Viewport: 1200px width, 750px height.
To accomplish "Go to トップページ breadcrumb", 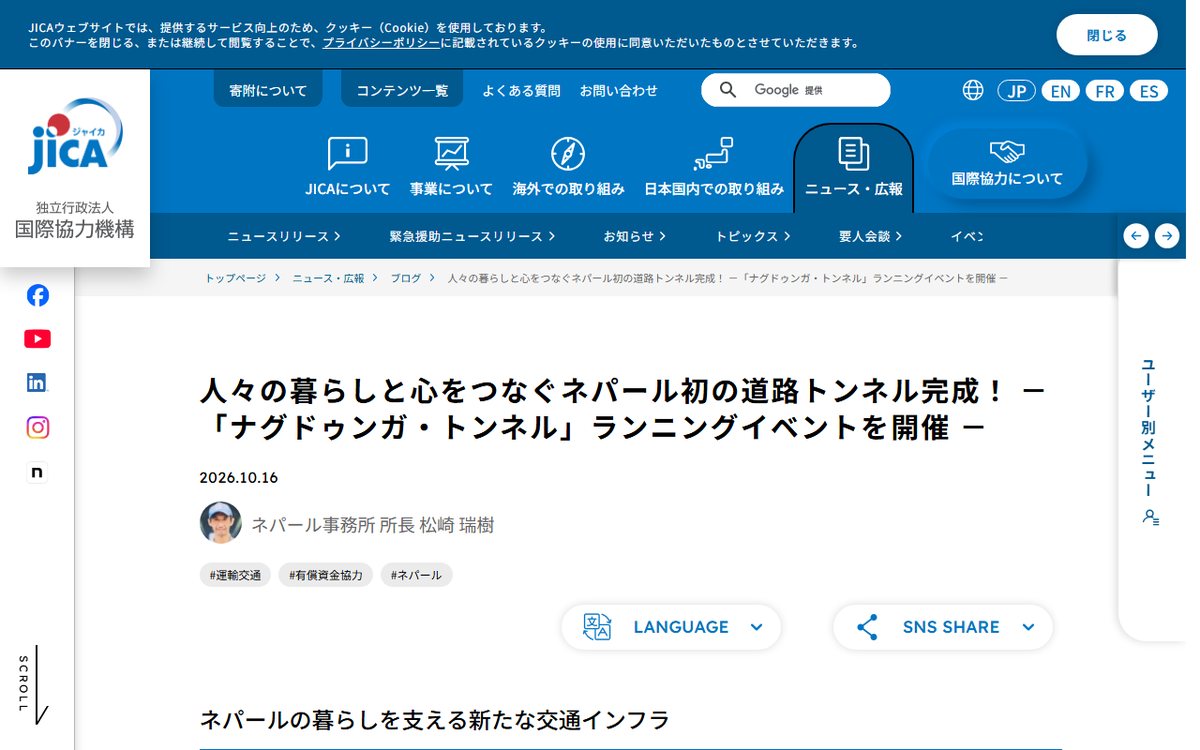I will click(x=236, y=278).
